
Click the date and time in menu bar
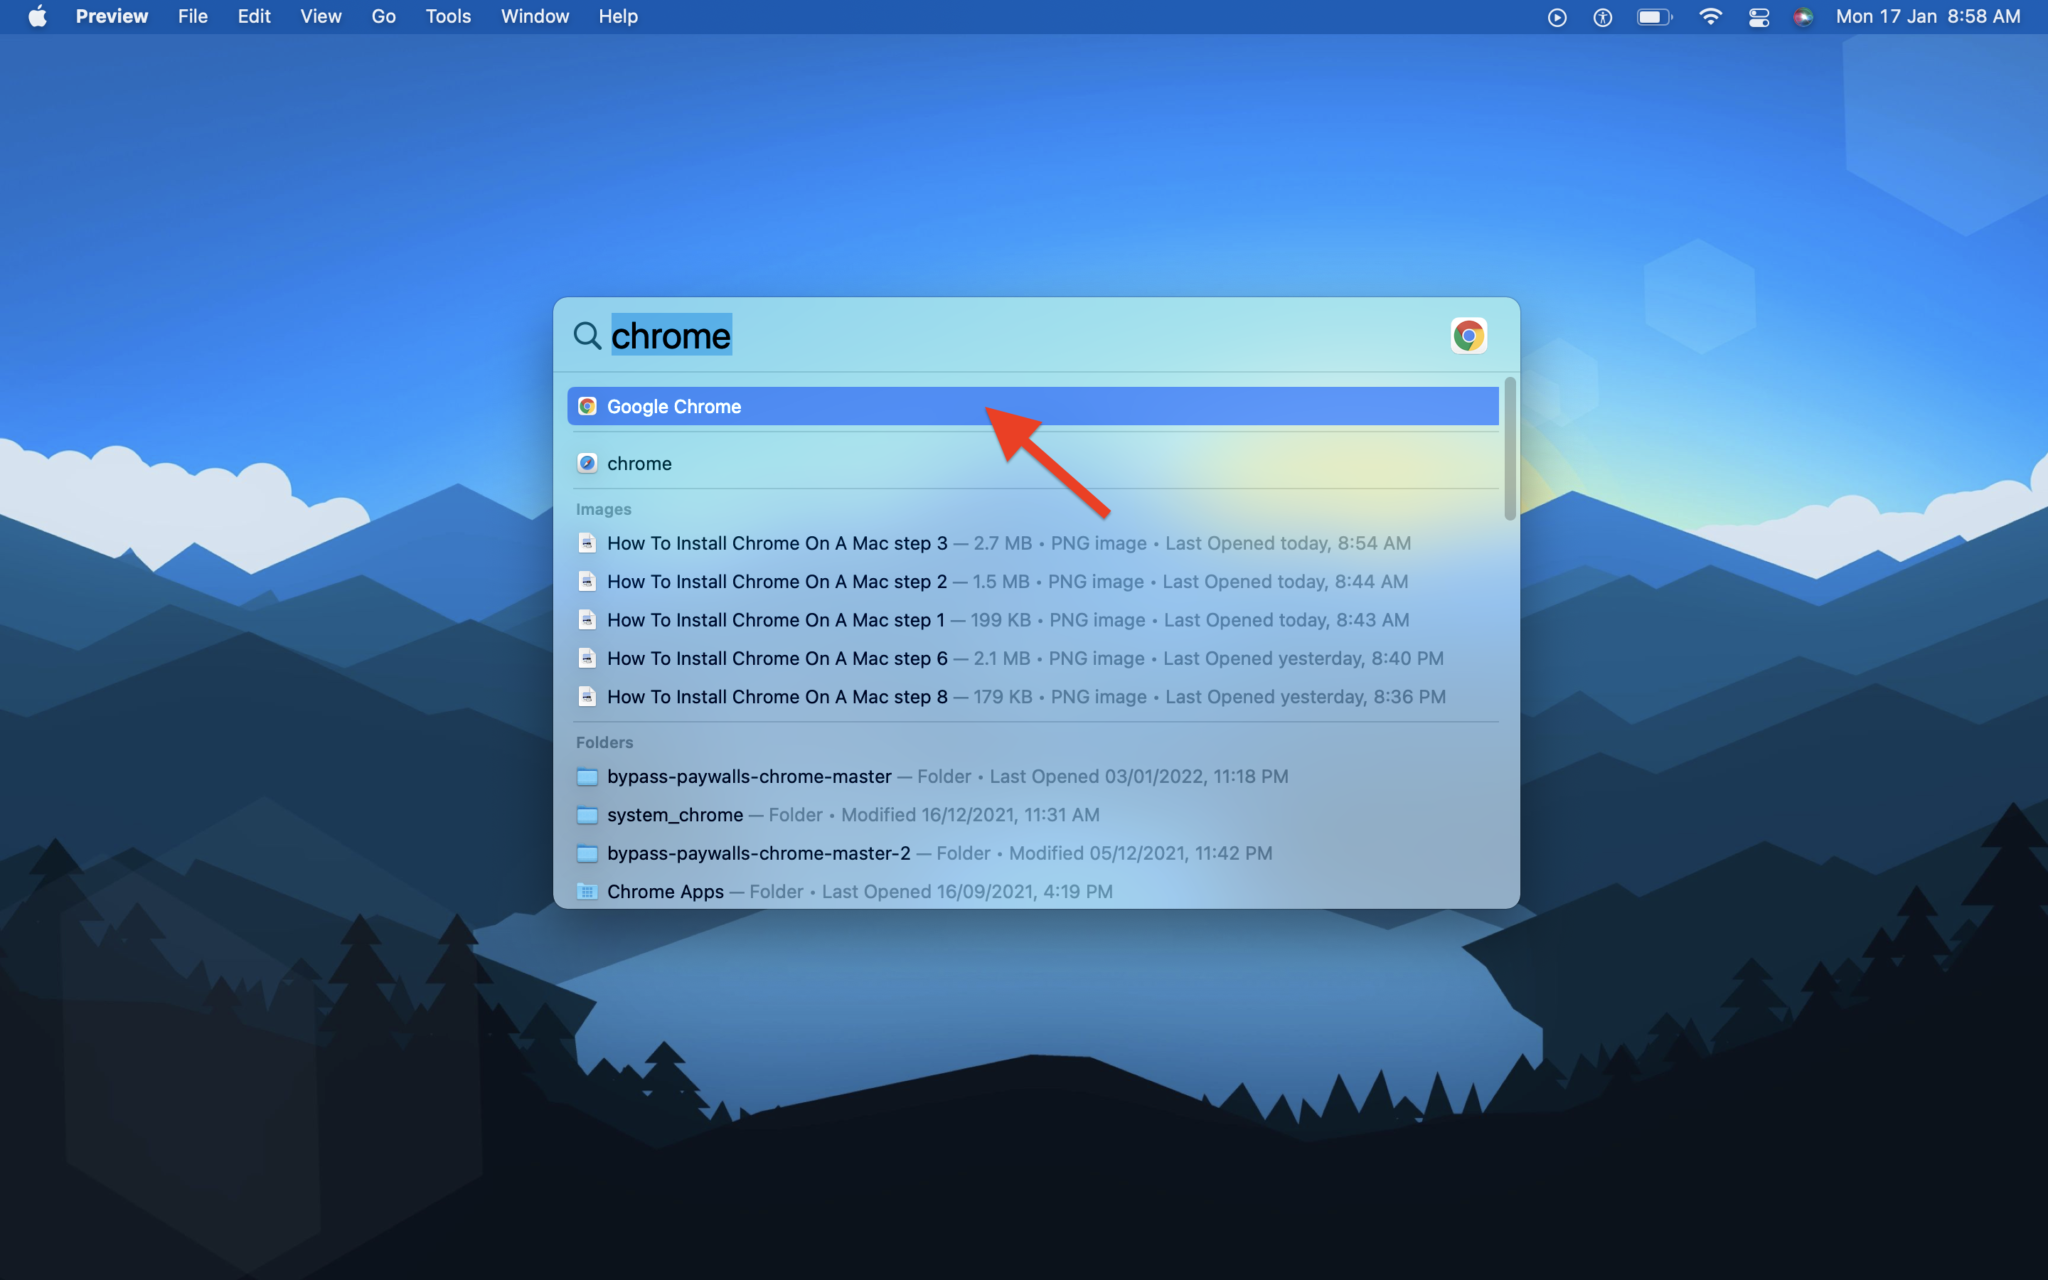click(1928, 16)
